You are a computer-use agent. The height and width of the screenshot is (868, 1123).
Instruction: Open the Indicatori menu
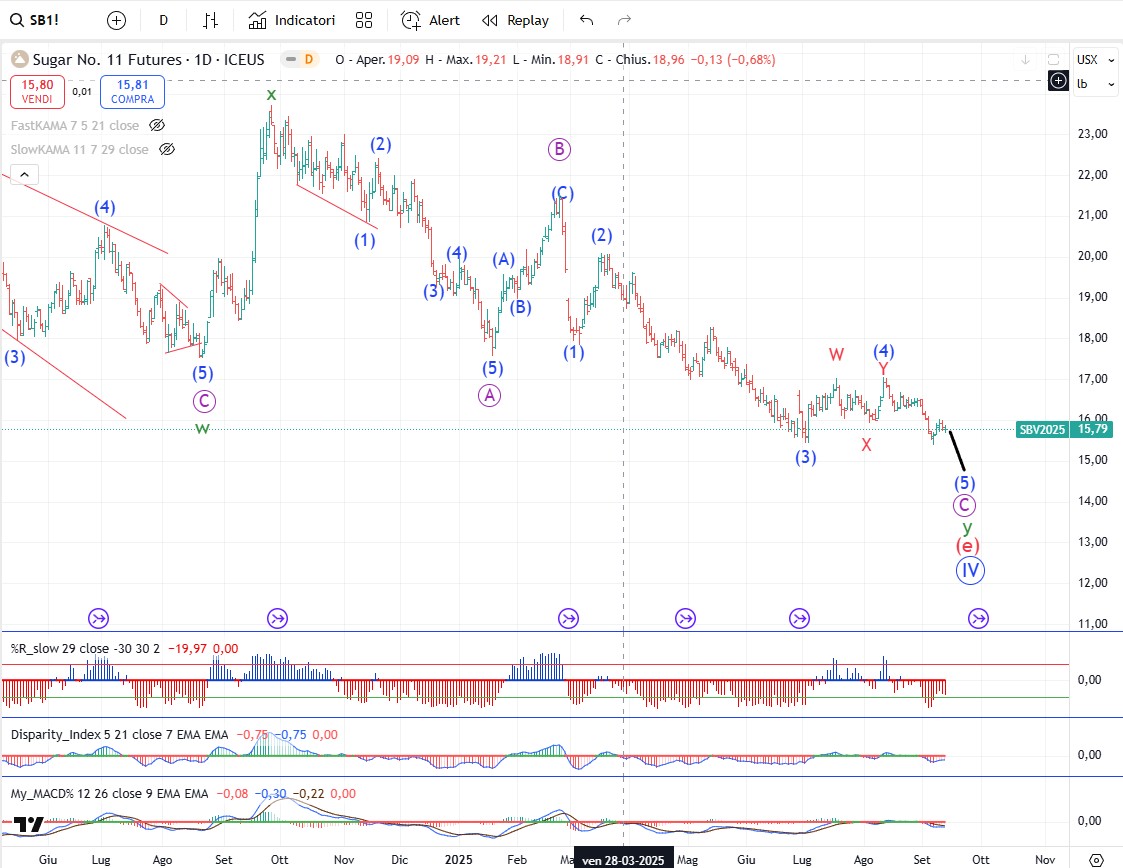[x=291, y=20]
